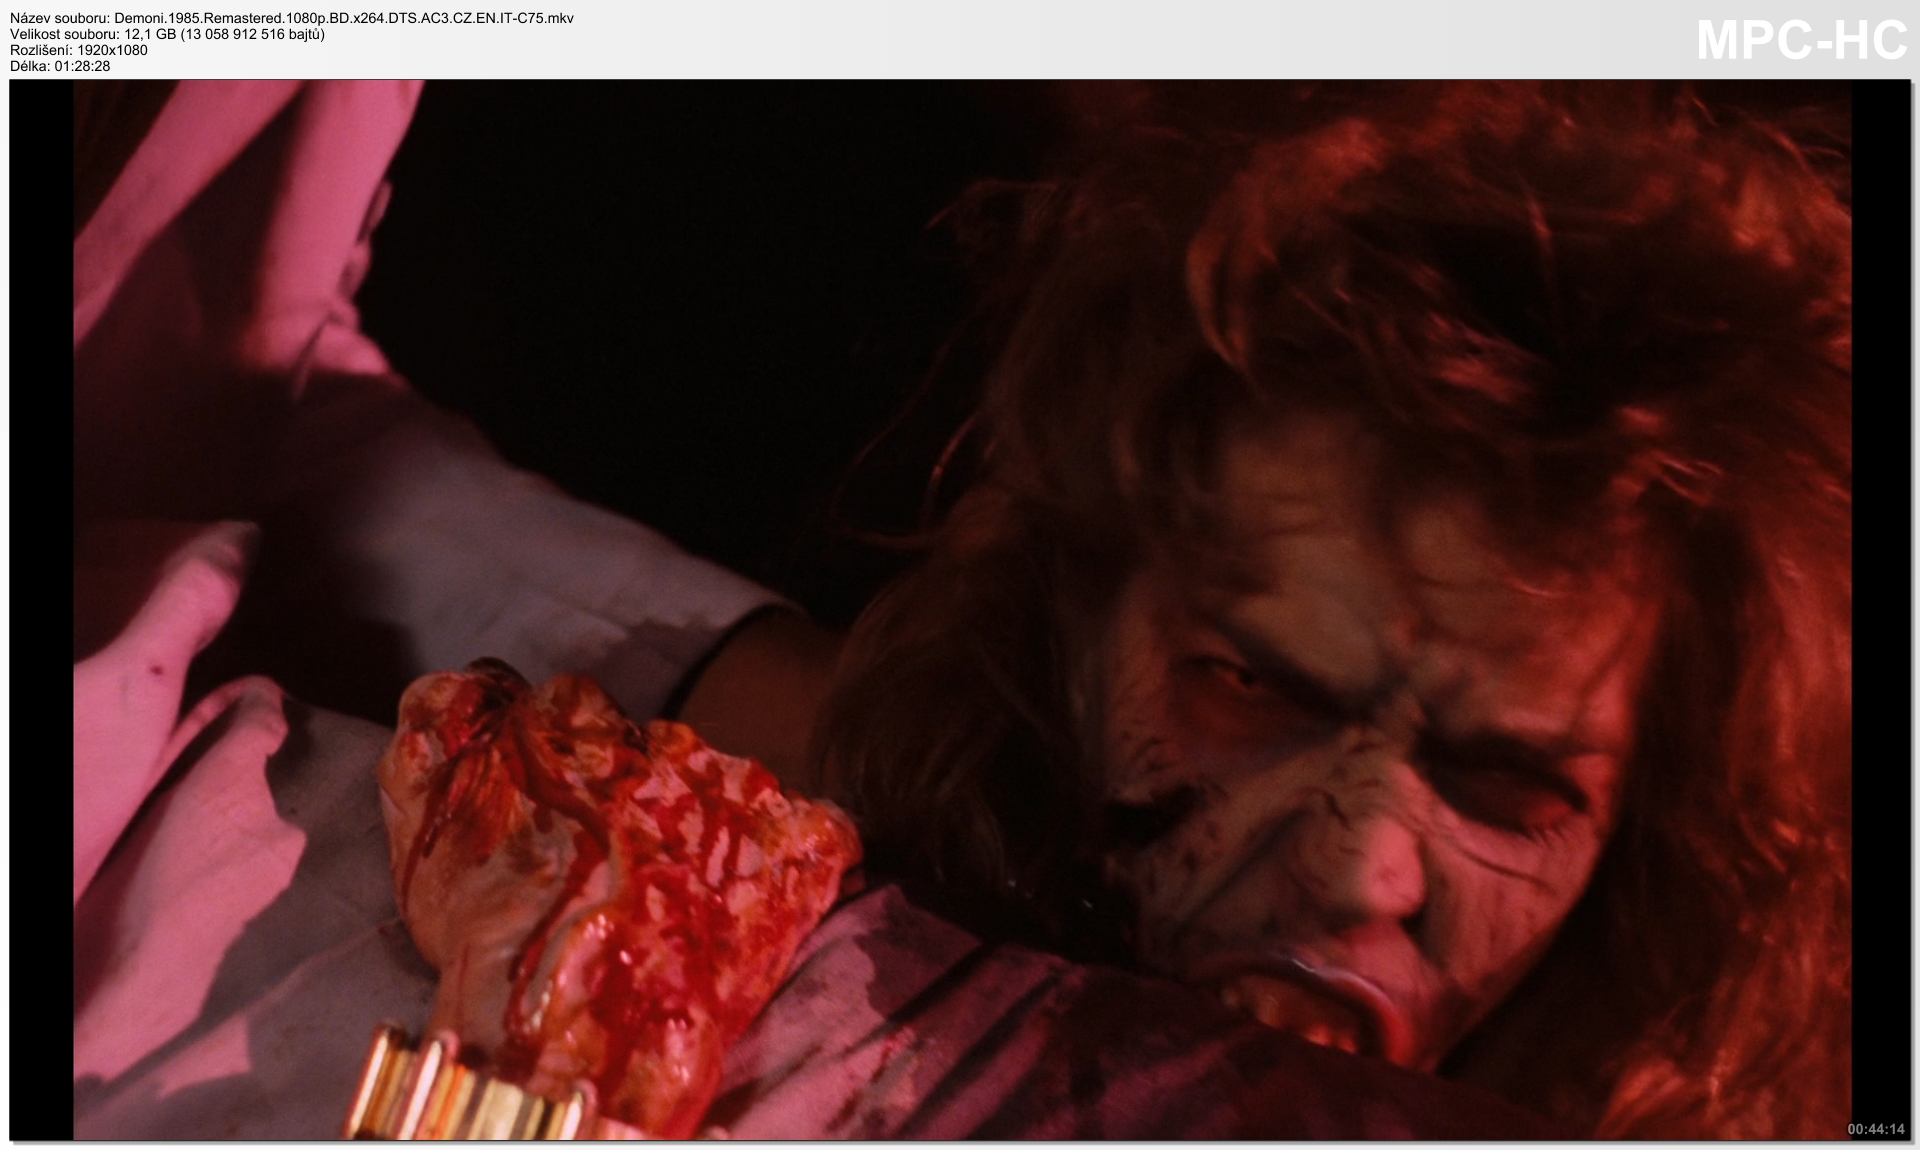
Task: Click the 00:44:14 timestamp on the frame
Action: click(1875, 1129)
